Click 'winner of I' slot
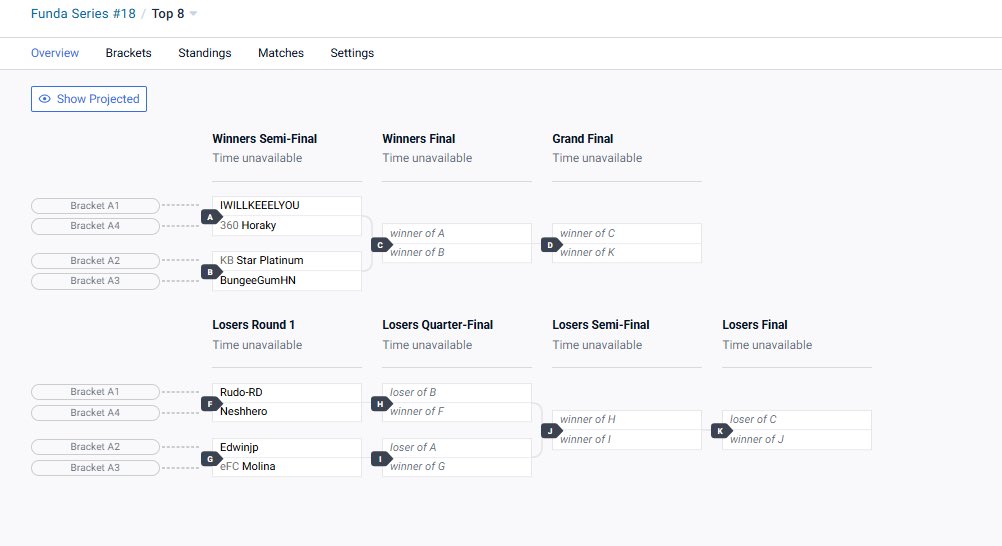The image size is (1002, 546). coord(627,439)
